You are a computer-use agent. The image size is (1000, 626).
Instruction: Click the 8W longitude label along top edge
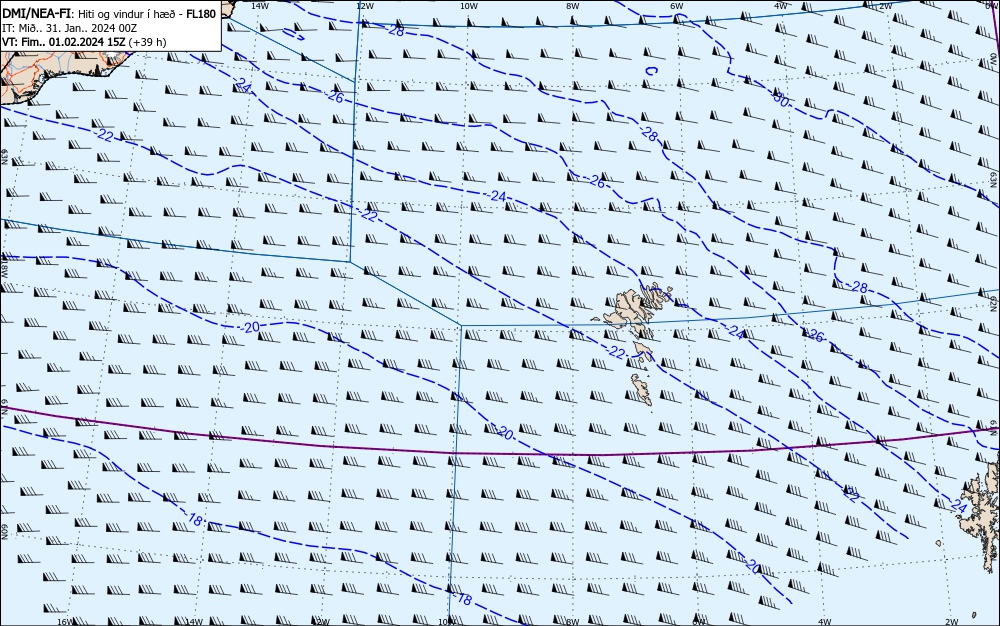click(573, 5)
